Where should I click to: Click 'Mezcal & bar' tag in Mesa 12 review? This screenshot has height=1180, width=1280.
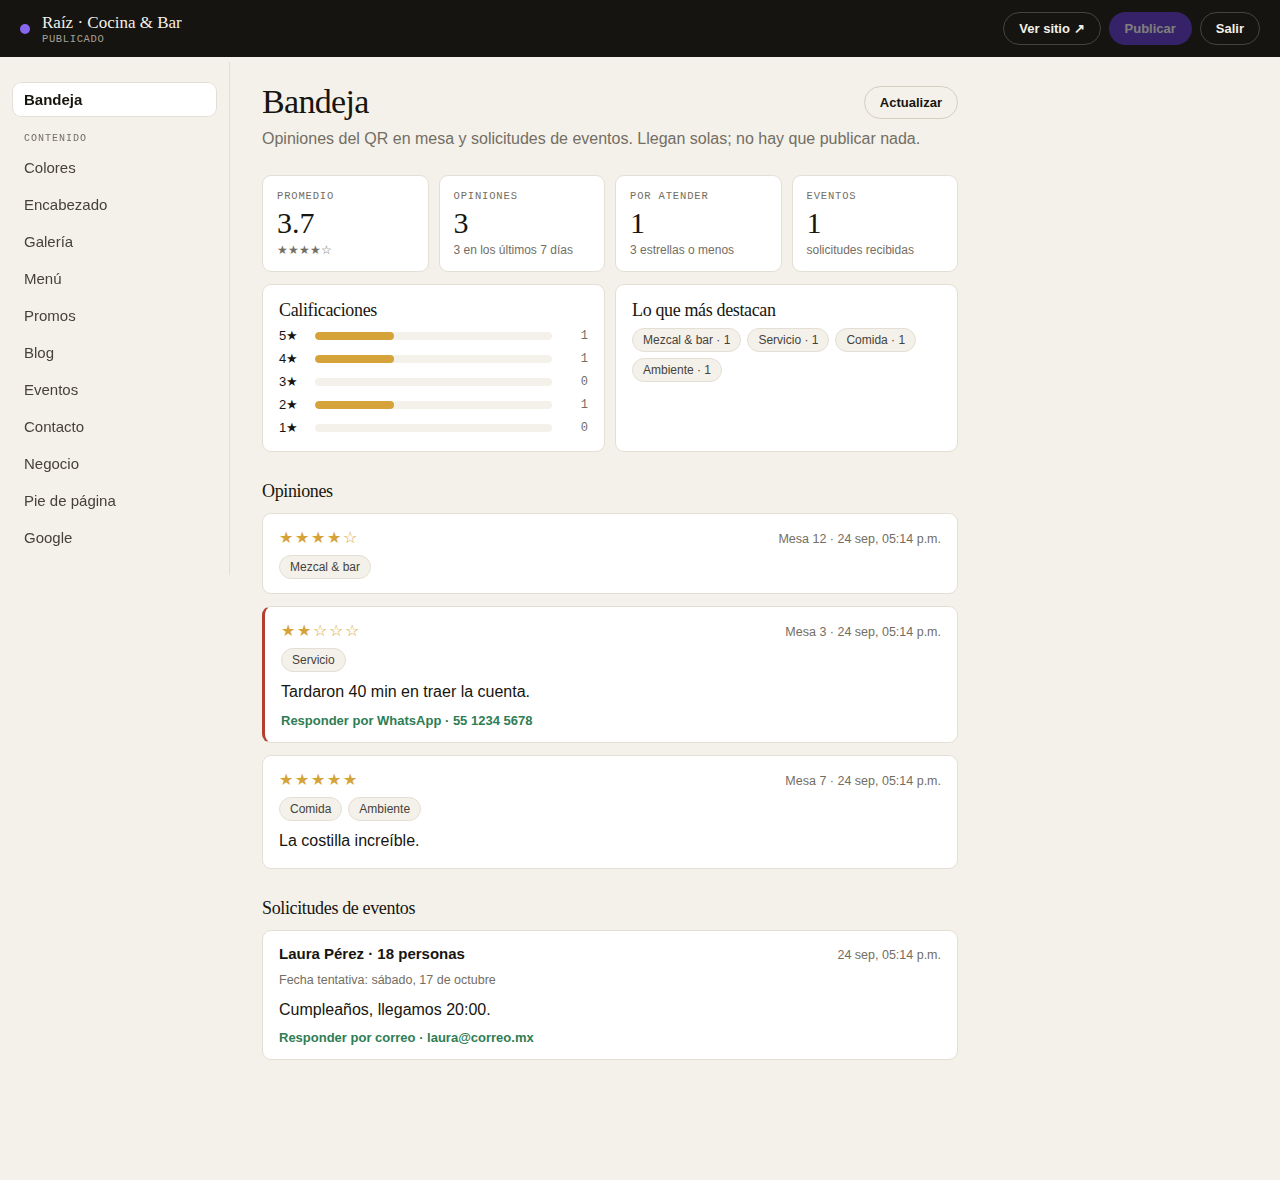coord(325,567)
